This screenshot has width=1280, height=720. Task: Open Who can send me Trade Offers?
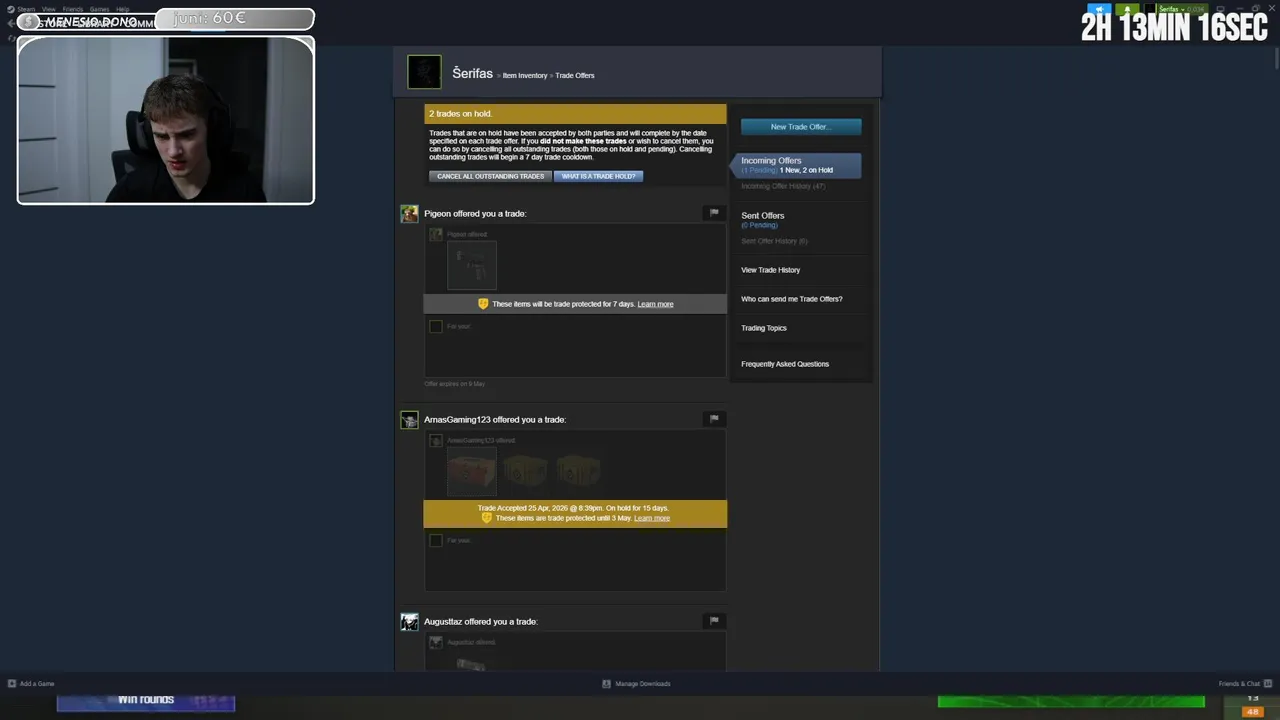[x=792, y=299]
